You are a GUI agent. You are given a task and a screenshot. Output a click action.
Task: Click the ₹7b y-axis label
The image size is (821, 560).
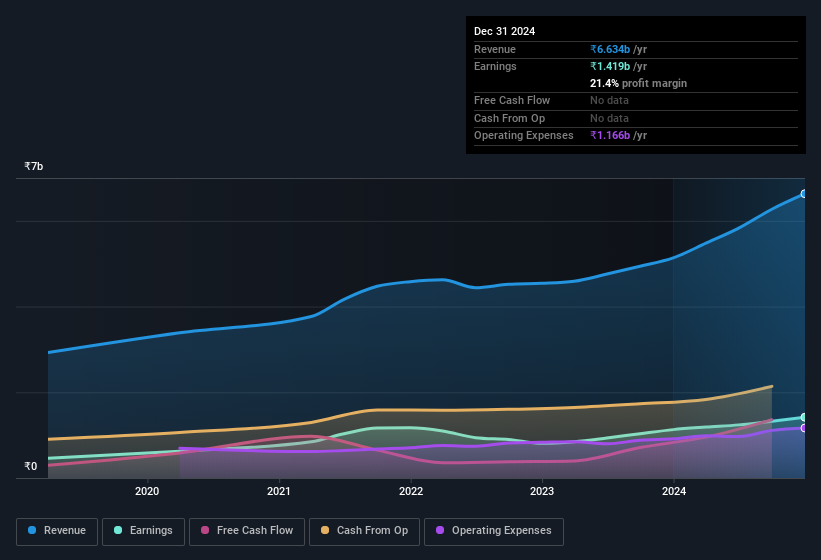[x=34, y=166]
